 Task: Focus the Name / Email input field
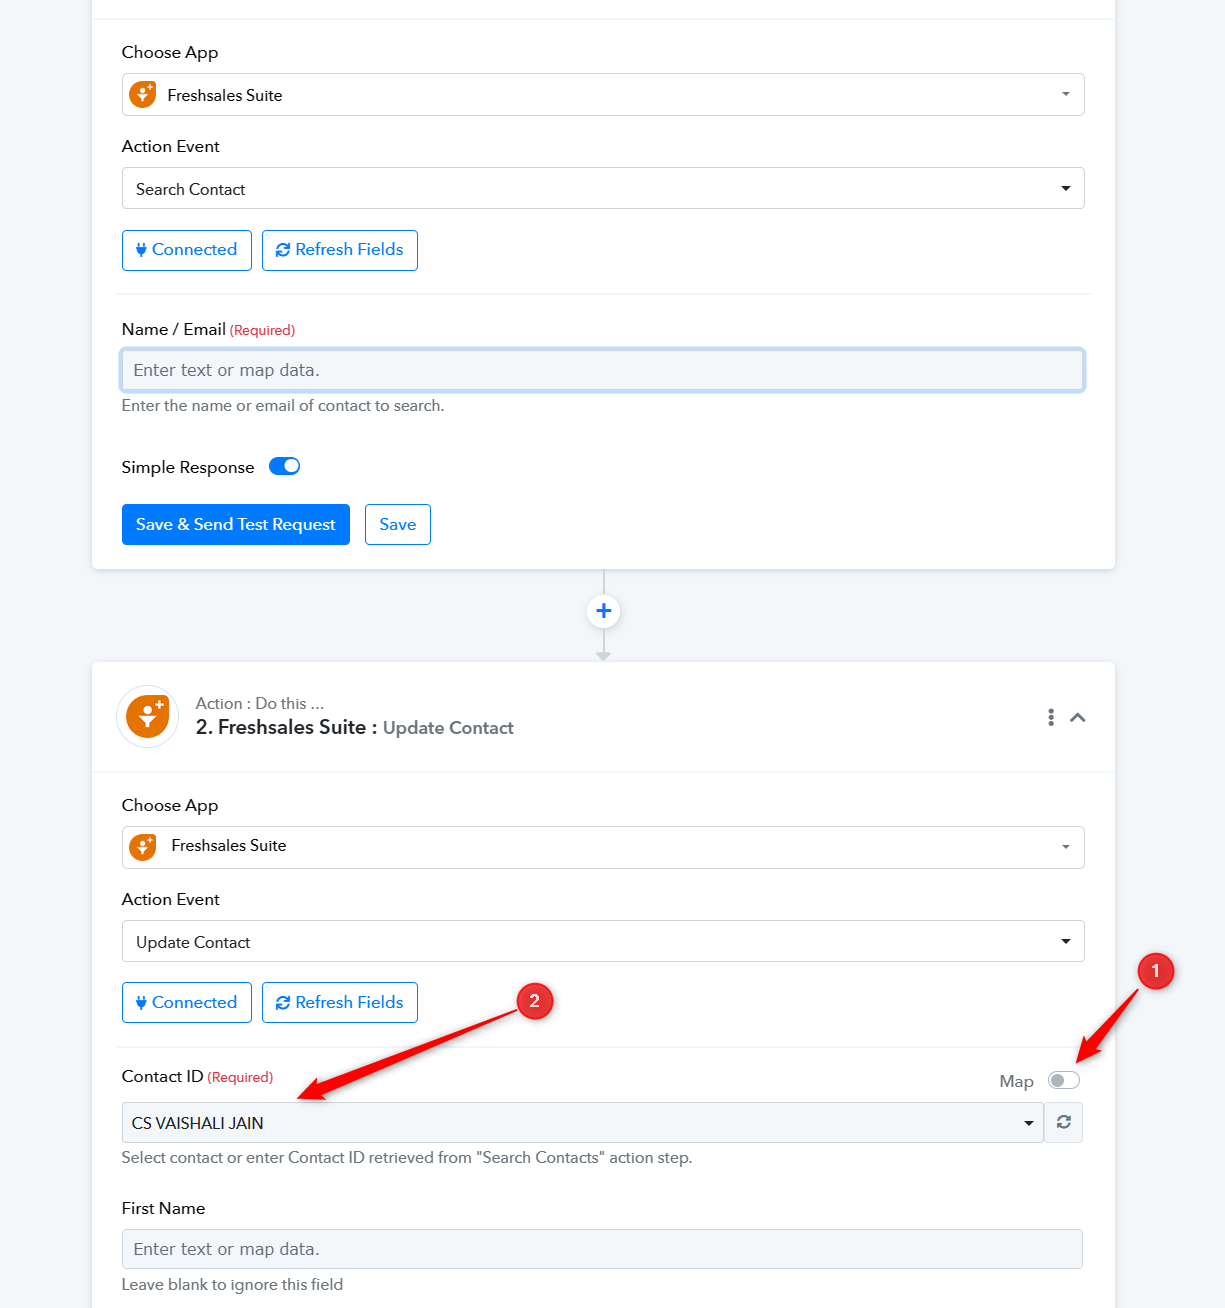(603, 370)
